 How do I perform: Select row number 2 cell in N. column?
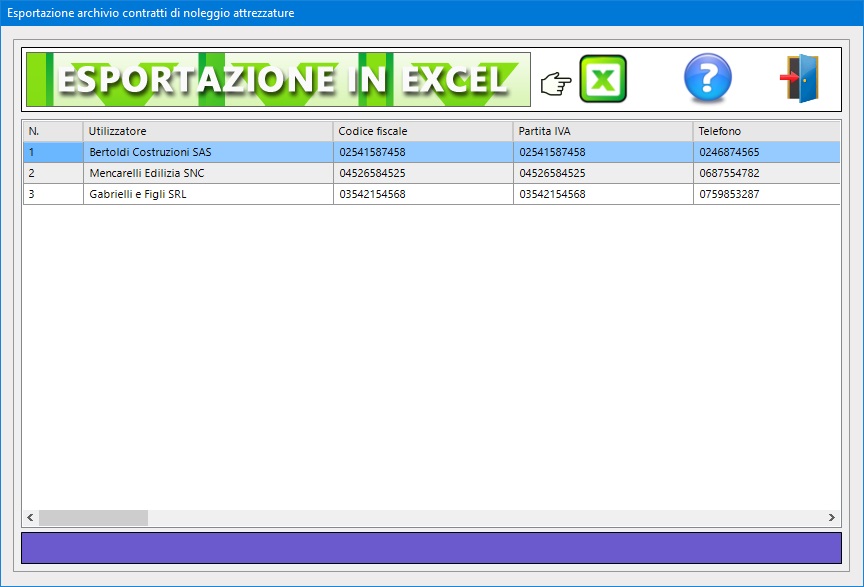[x=53, y=173]
